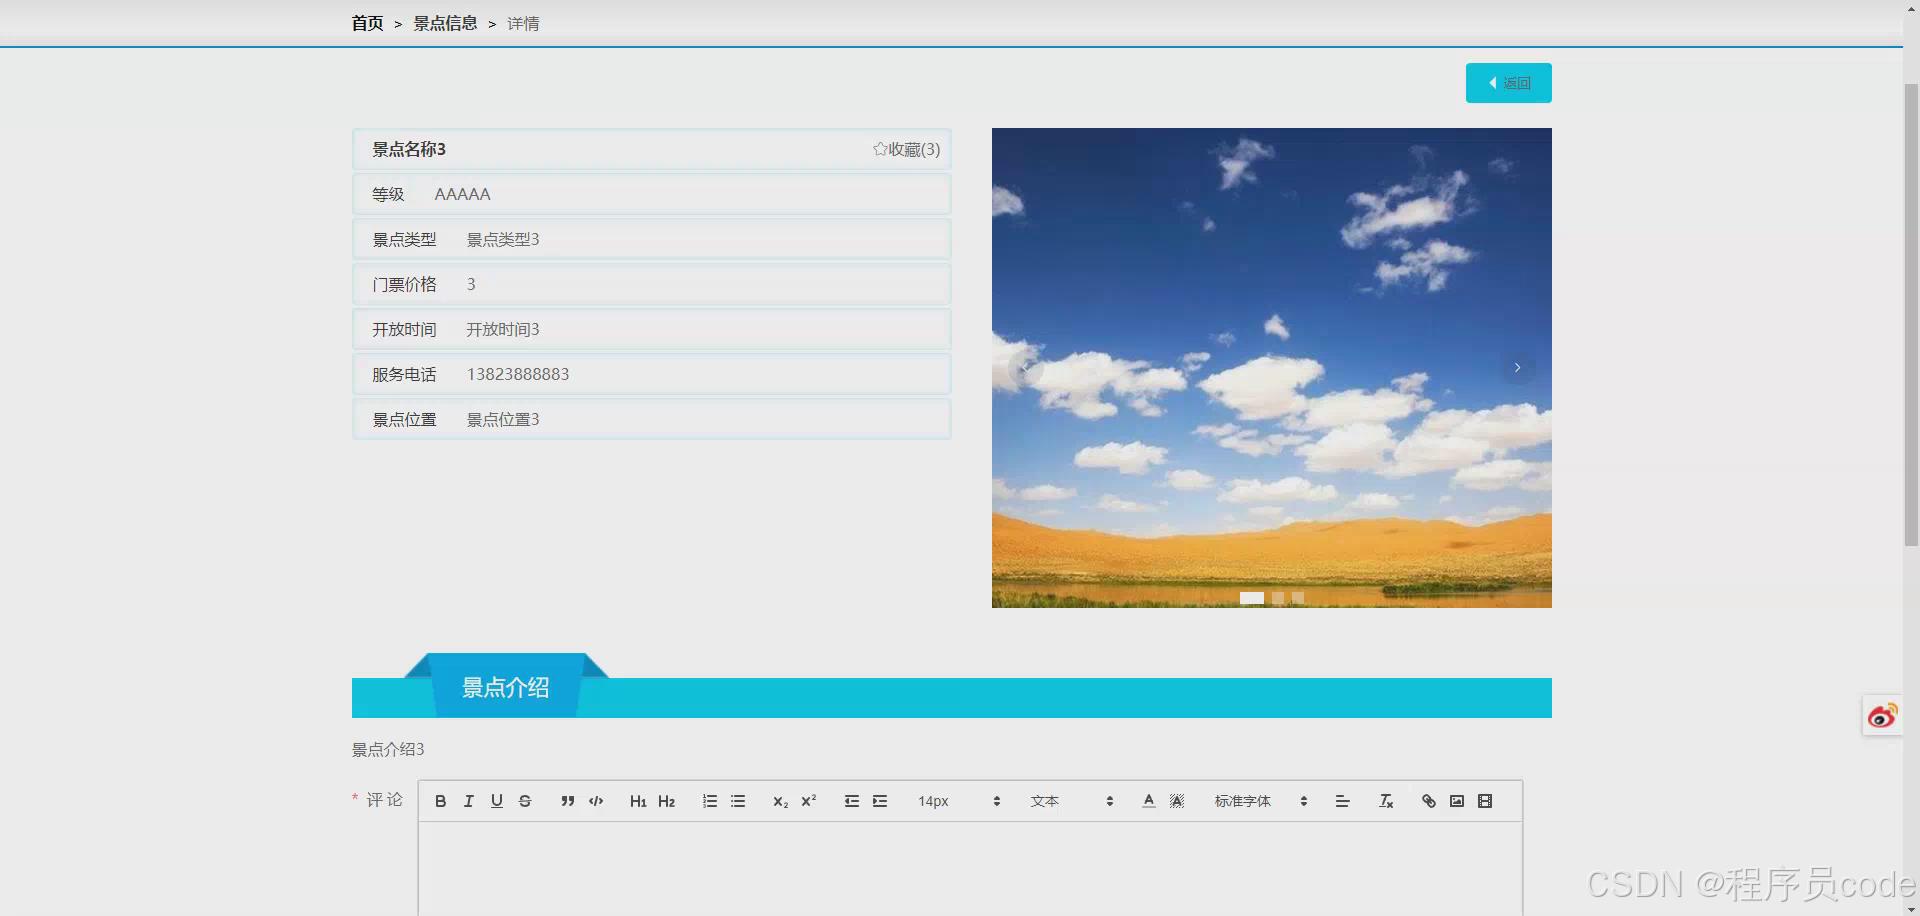Click the 详情 breadcrumb text

pyautogui.click(x=523, y=23)
